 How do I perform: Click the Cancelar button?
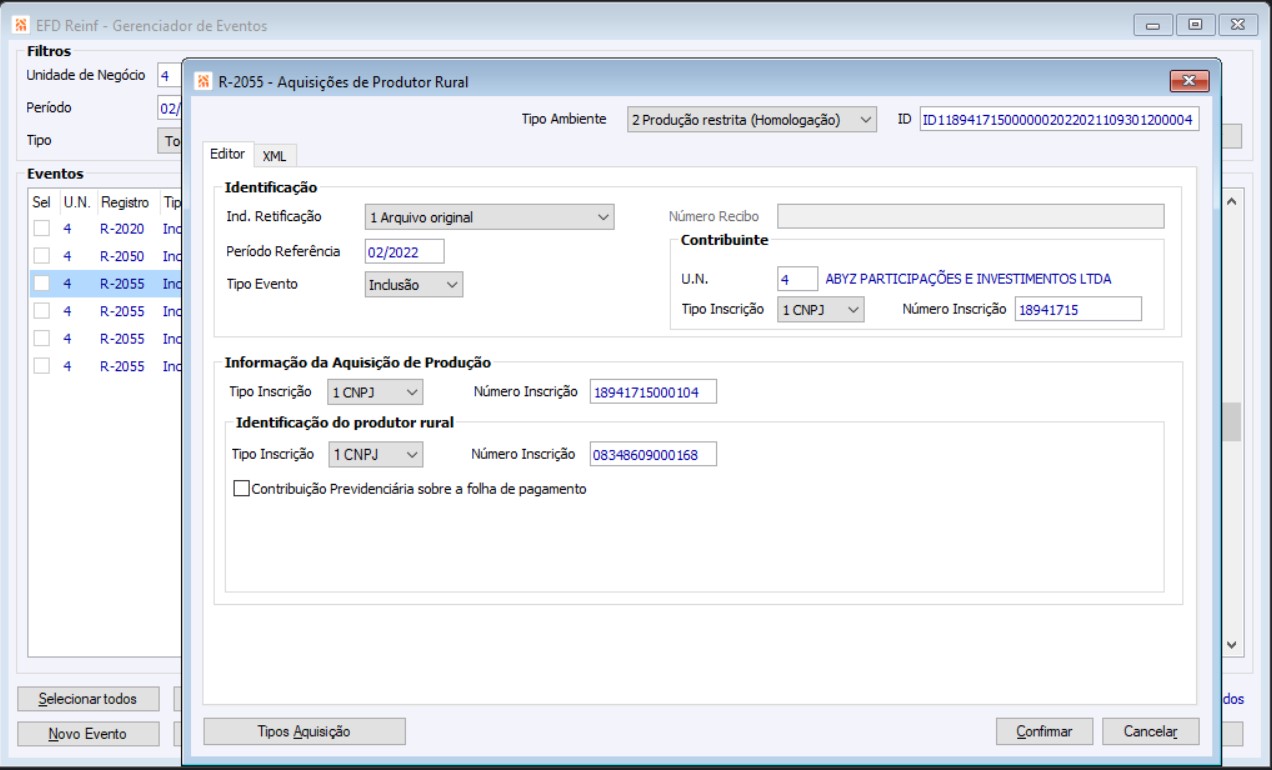click(1150, 732)
